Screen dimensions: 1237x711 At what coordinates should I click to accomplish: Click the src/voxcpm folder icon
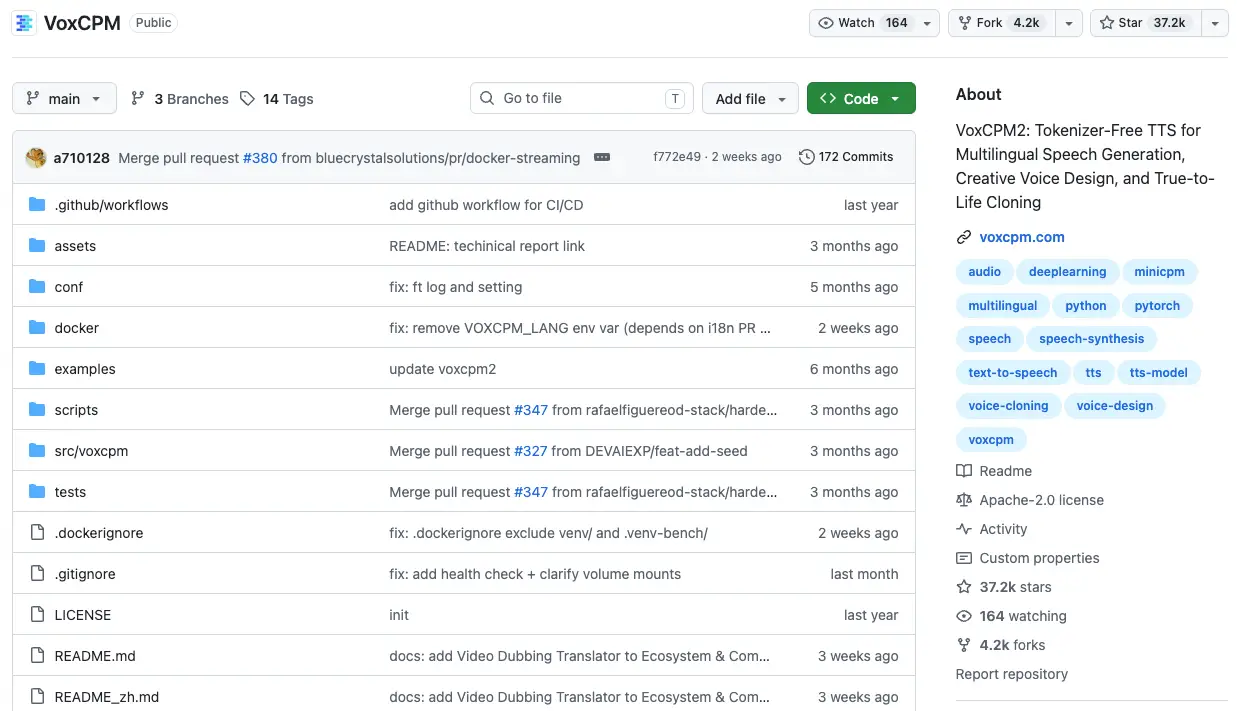37,451
